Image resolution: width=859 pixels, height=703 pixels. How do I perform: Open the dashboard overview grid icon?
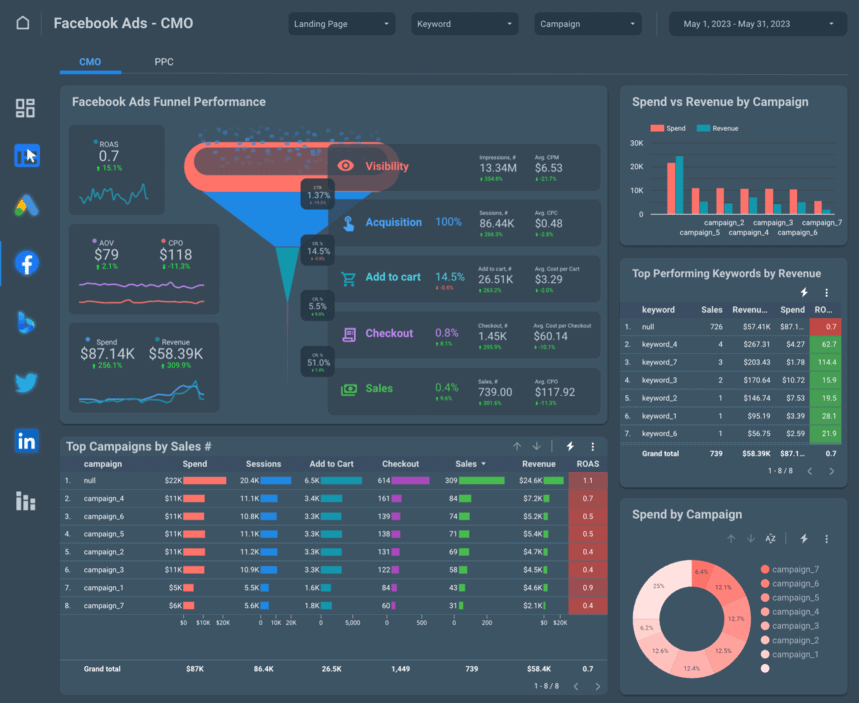(25, 108)
